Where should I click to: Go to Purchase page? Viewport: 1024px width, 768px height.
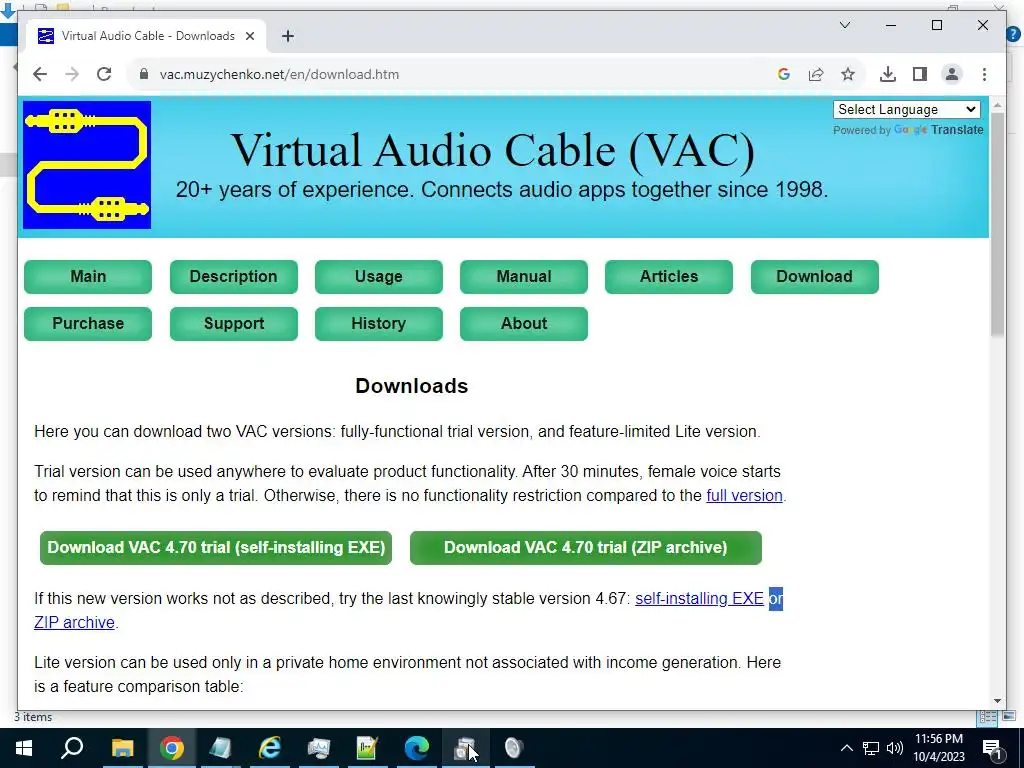pyautogui.click(x=88, y=324)
